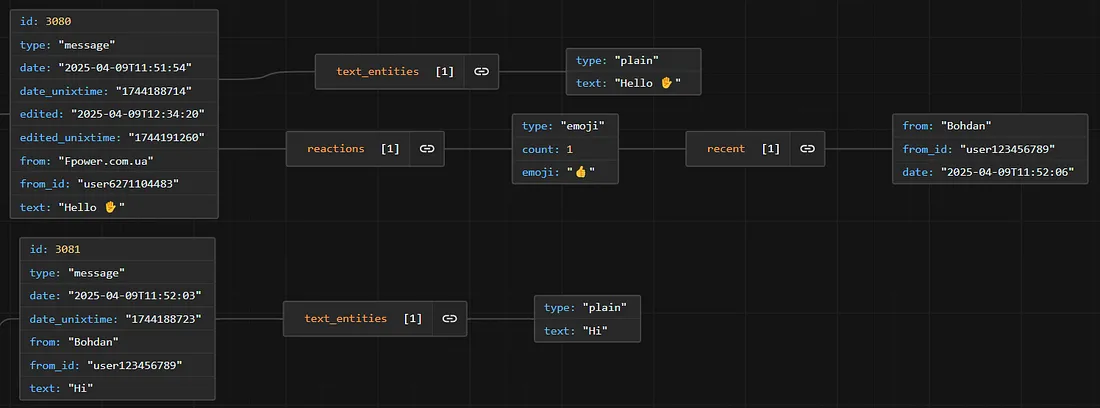Select date "2025-04-09T11:51:54" row
Viewport: 1100px width, 408px height.
click(x=115, y=67)
